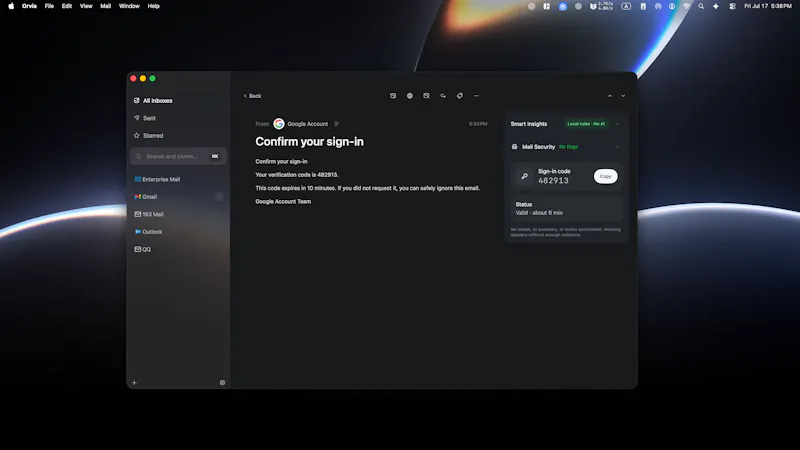Focus the Search and command field
Viewport: 800px width, 450px height.
[178, 156]
